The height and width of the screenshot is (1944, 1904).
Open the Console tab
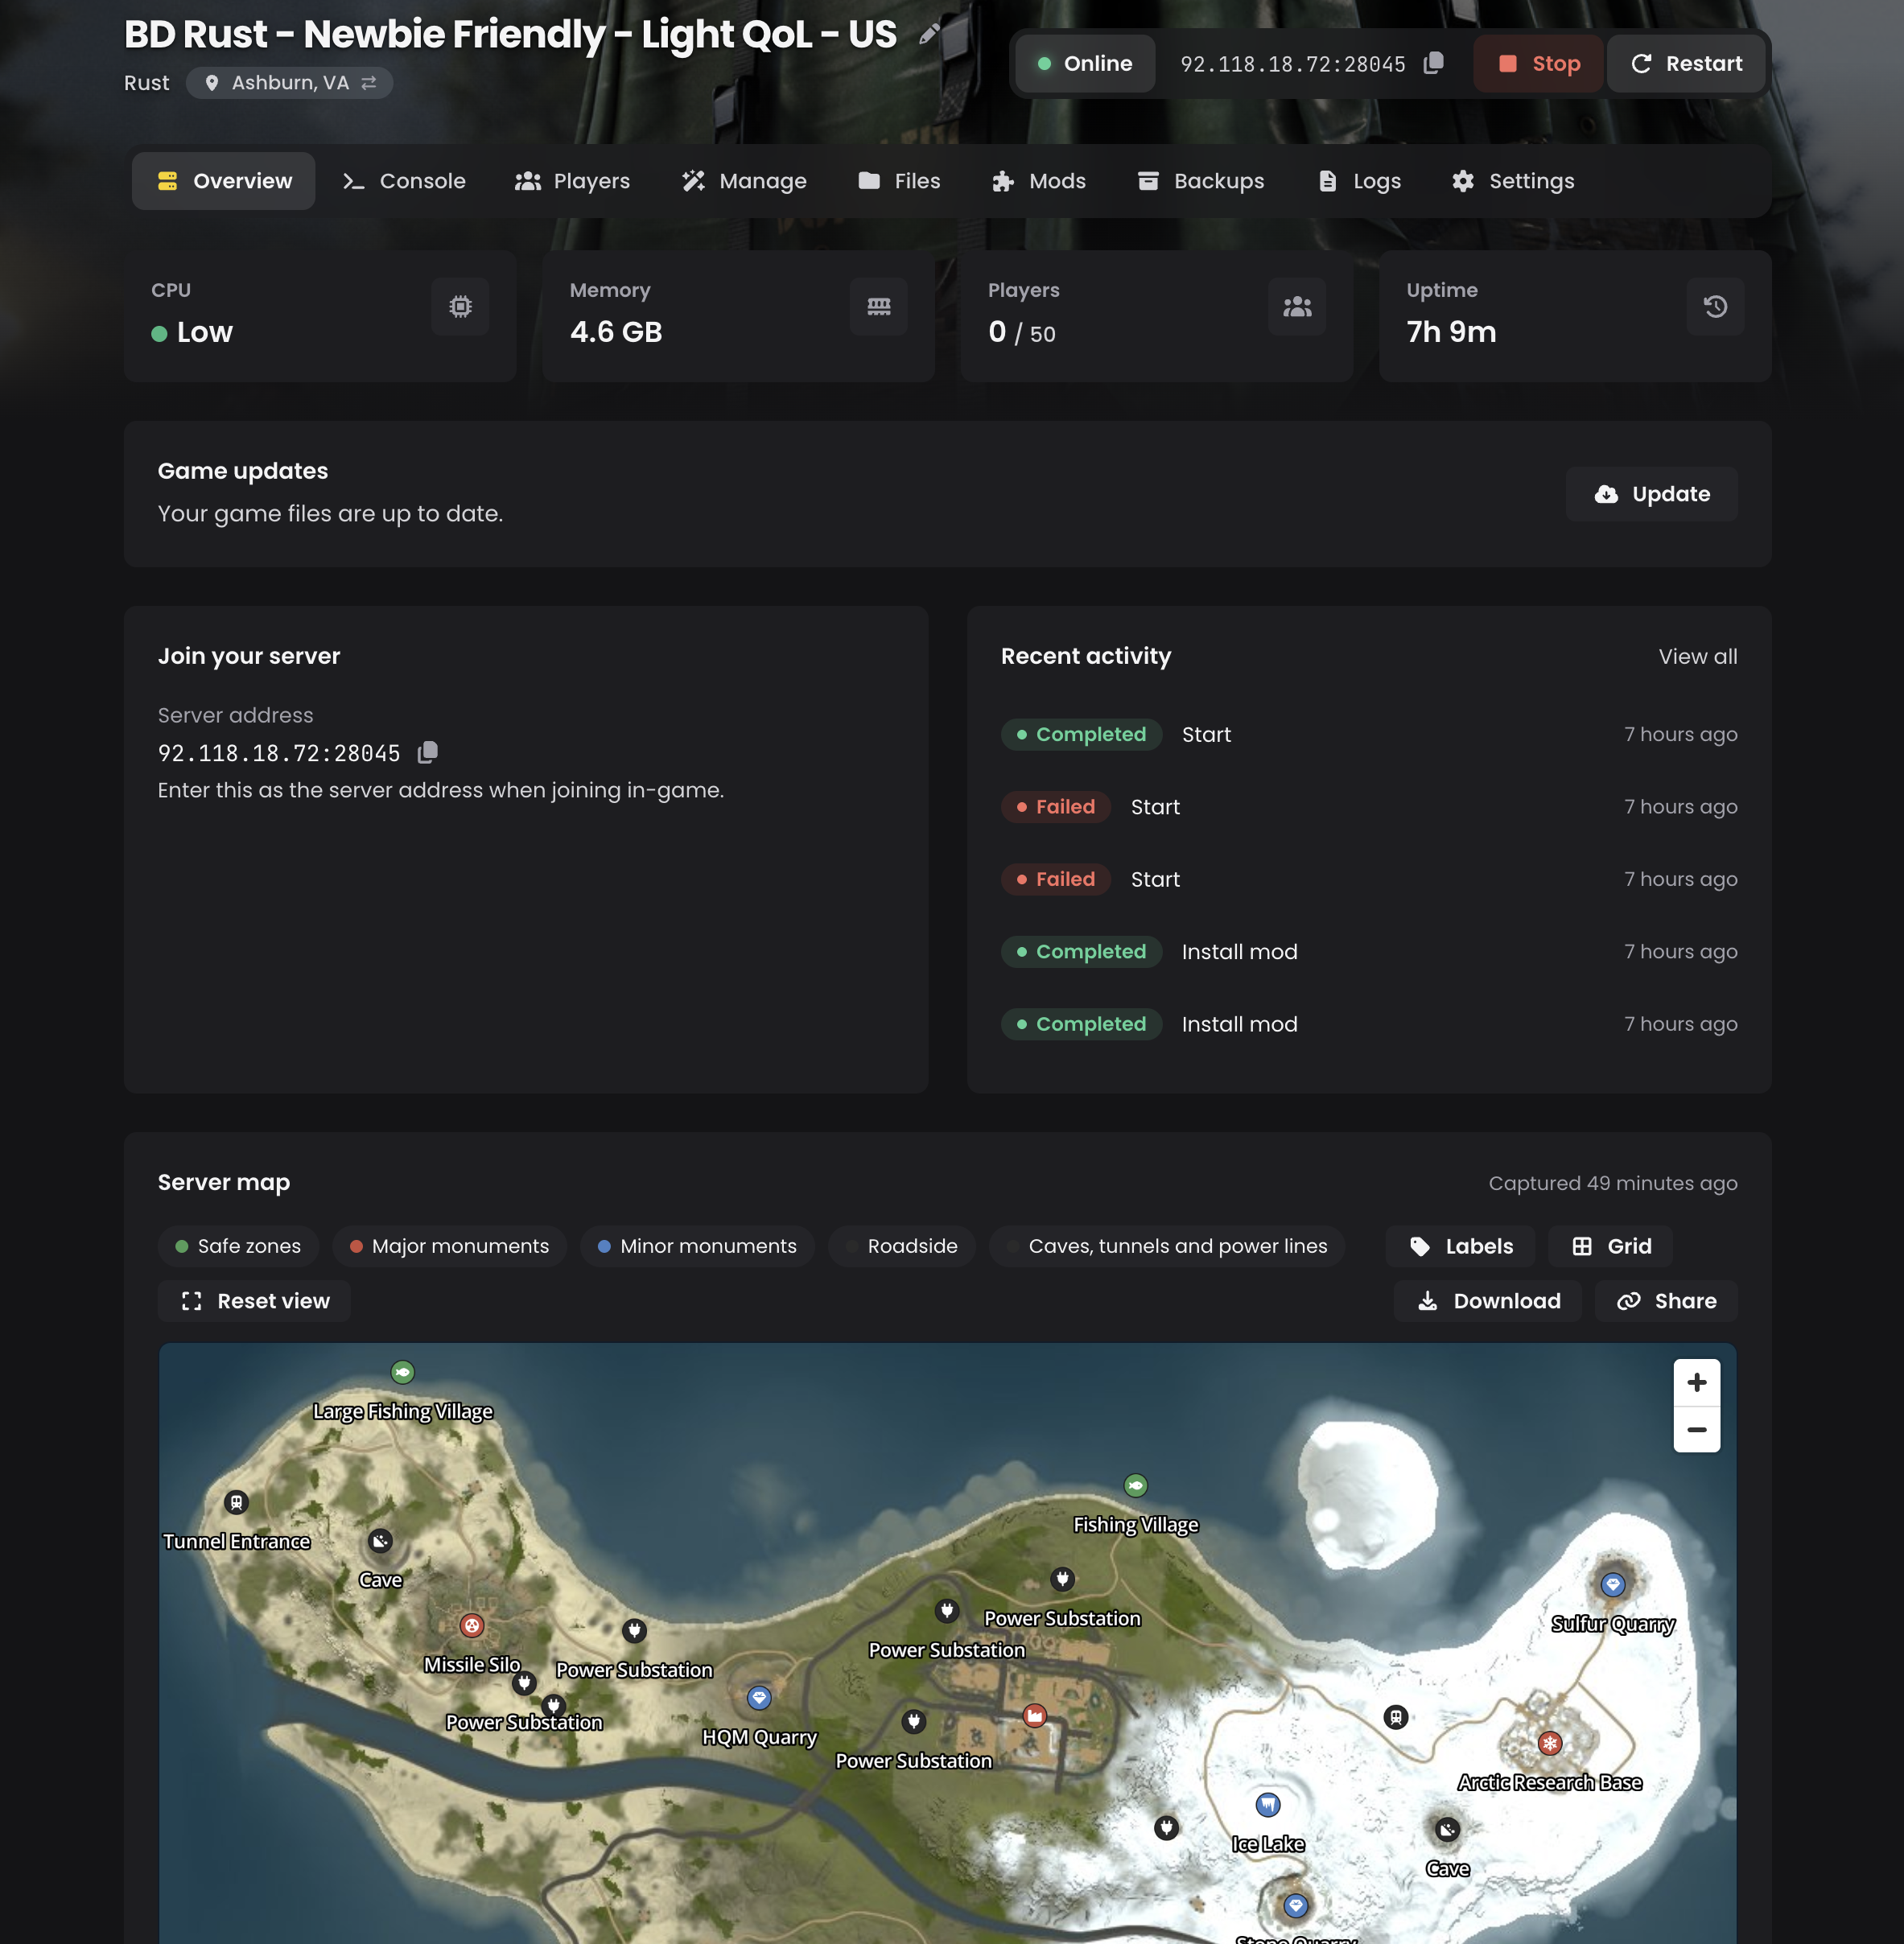[404, 181]
